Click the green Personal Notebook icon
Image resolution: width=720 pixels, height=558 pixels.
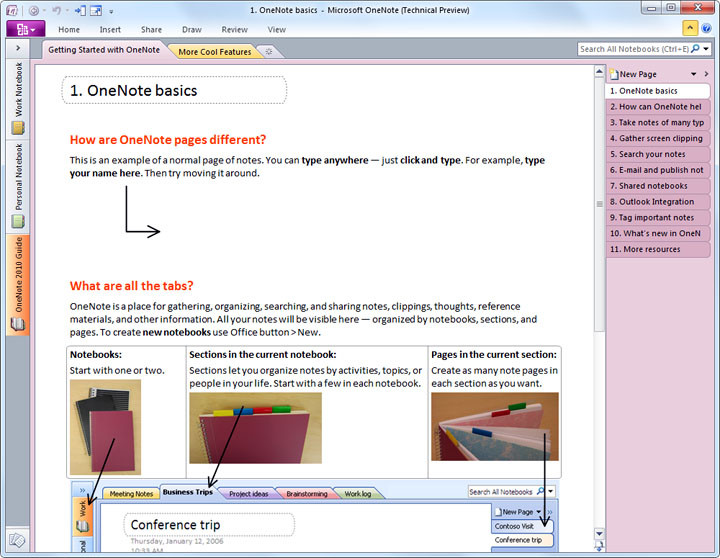coord(18,222)
